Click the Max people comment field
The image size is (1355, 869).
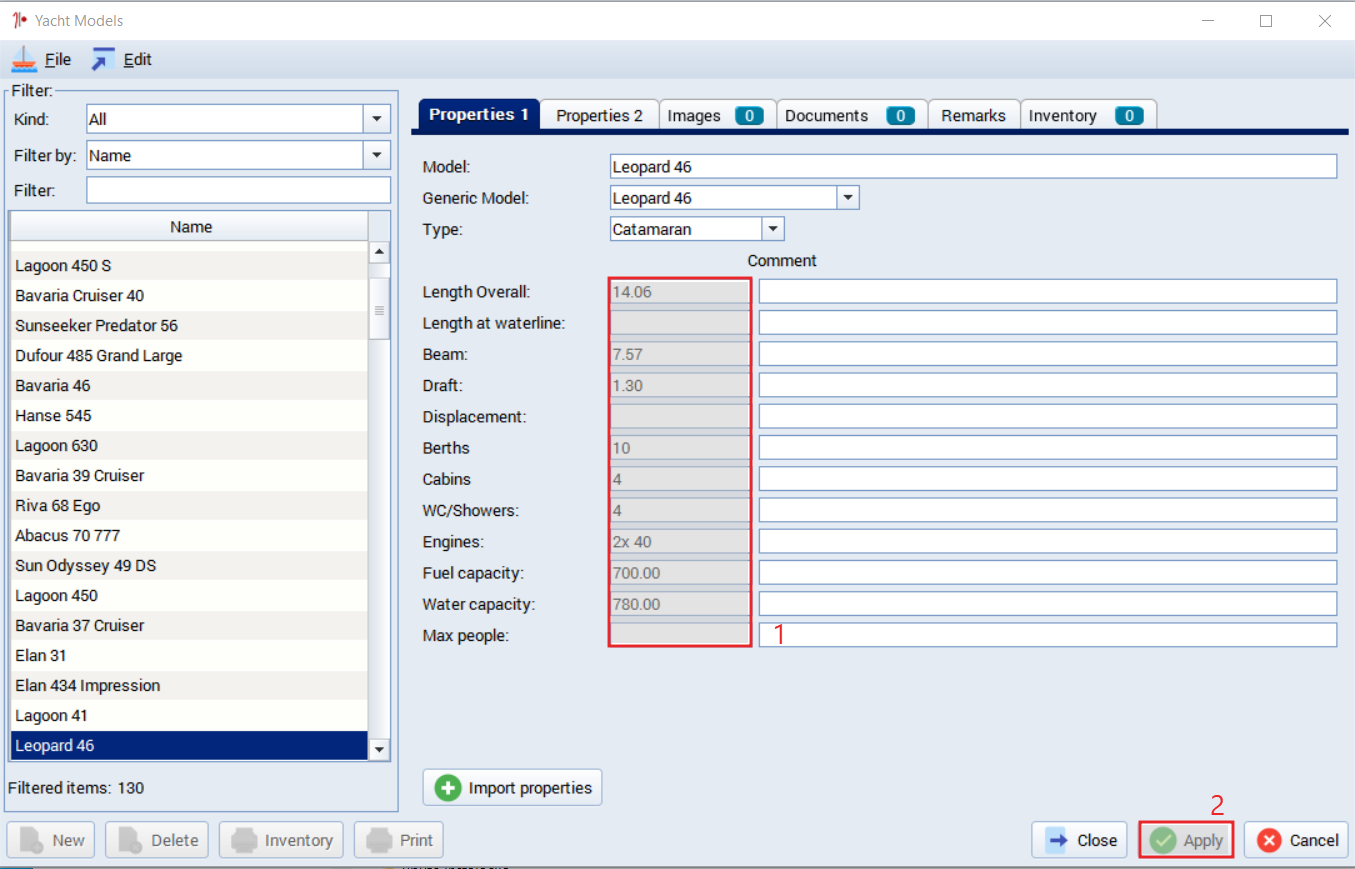click(x=1048, y=635)
